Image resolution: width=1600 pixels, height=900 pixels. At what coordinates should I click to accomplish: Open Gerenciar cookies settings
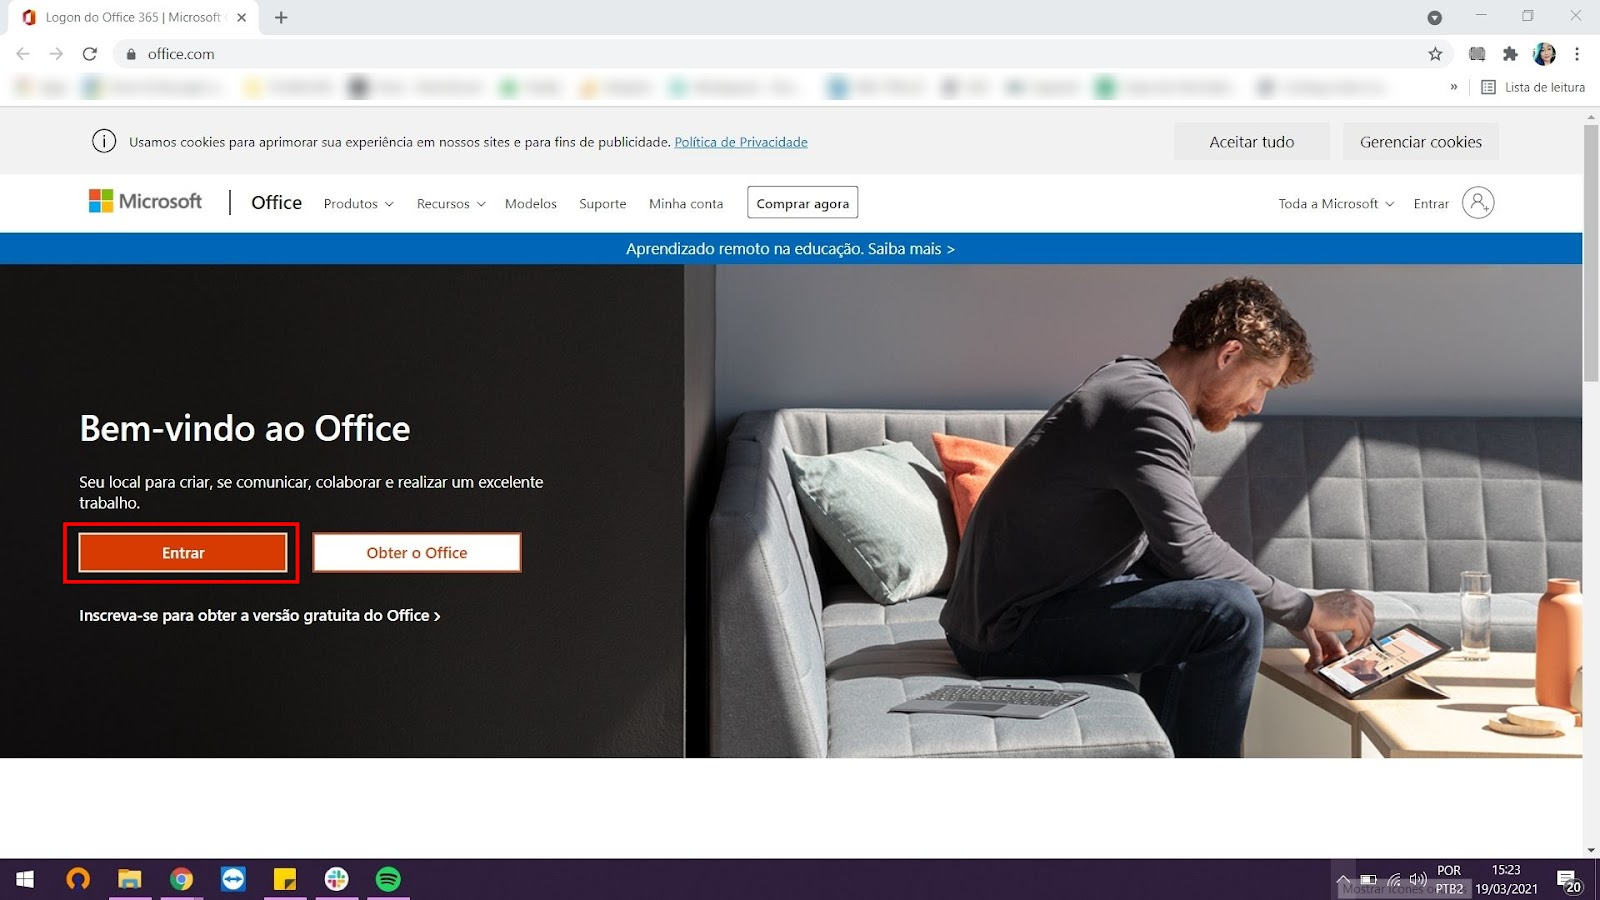tap(1421, 142)
